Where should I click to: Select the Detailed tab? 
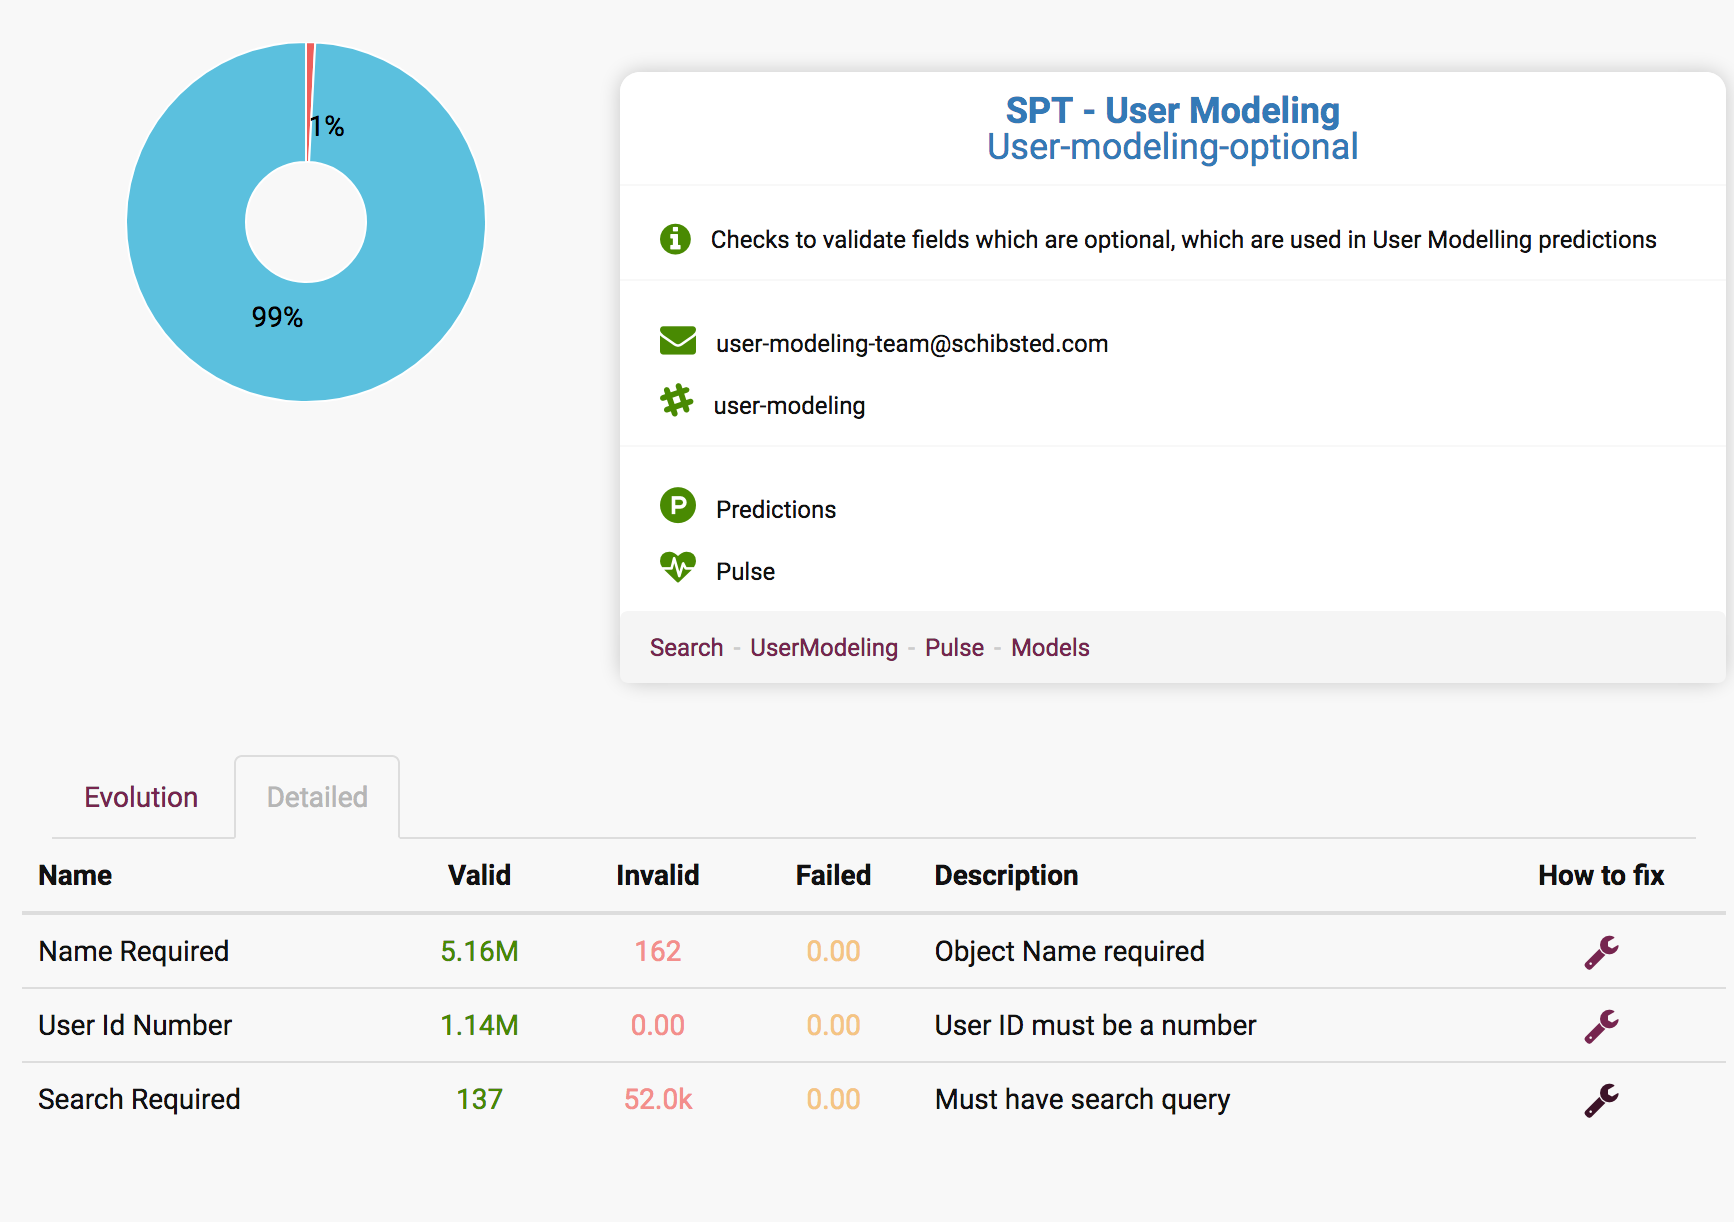pos(317,797)
